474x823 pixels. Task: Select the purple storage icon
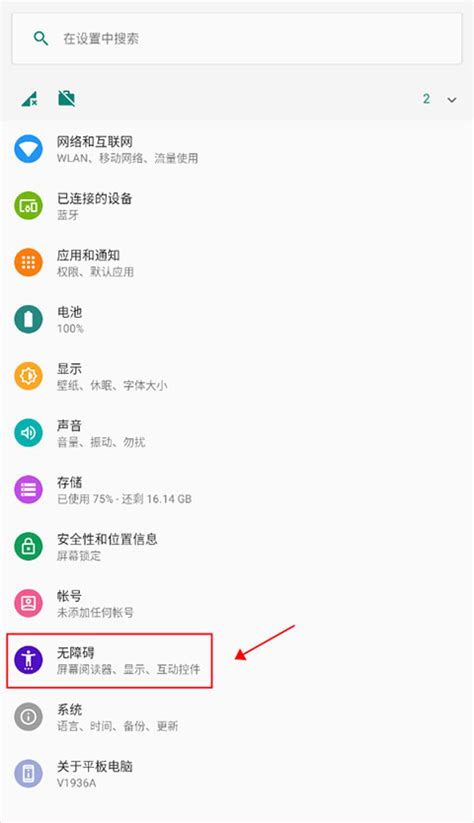point(28,490)
